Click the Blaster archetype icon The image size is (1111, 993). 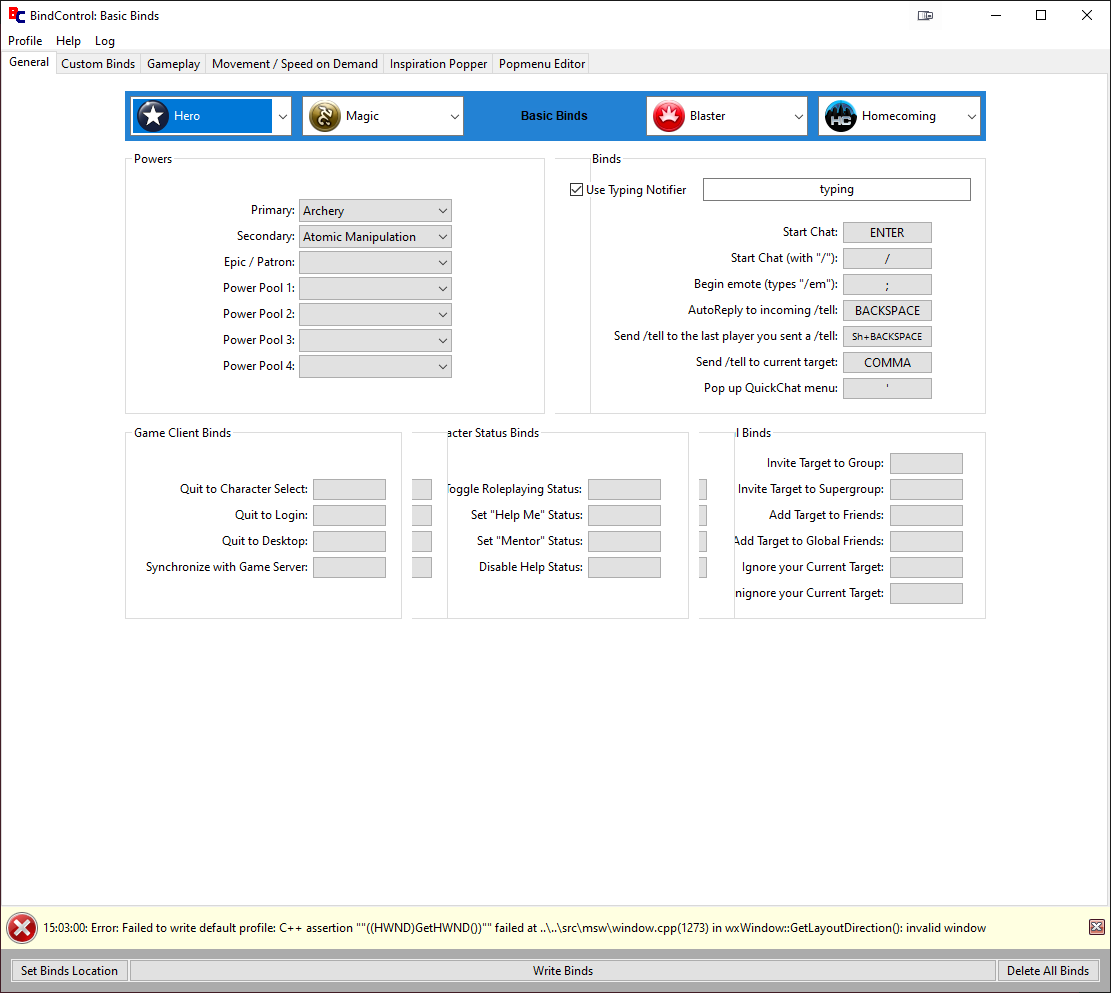(668, 116)
